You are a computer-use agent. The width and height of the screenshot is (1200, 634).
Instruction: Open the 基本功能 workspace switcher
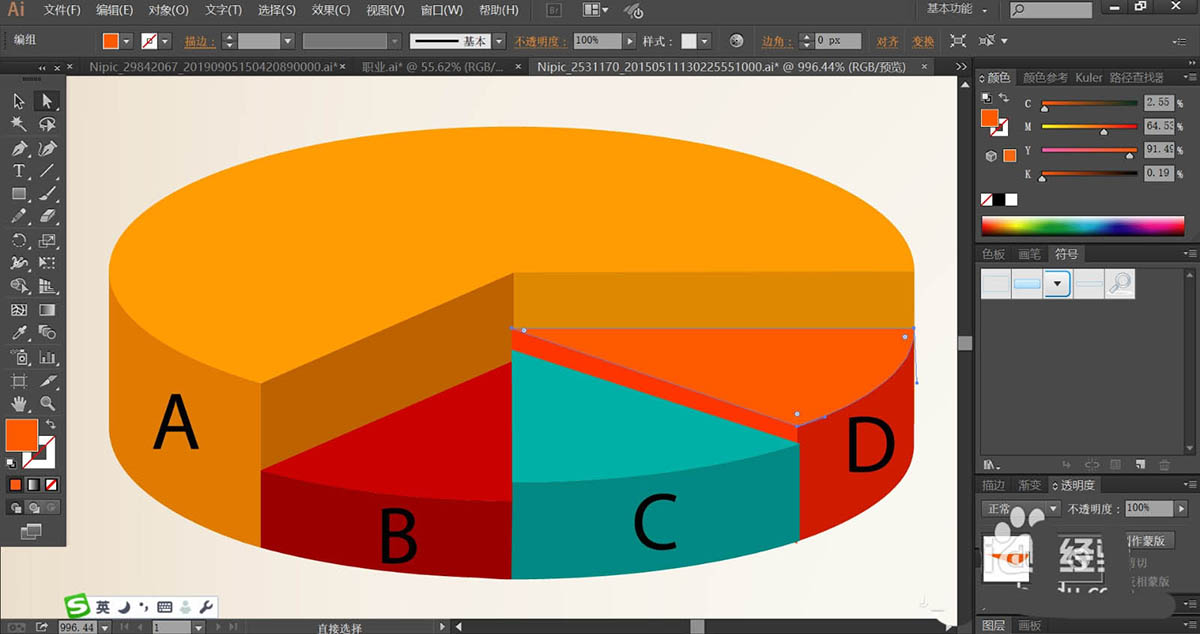point(958,9)
